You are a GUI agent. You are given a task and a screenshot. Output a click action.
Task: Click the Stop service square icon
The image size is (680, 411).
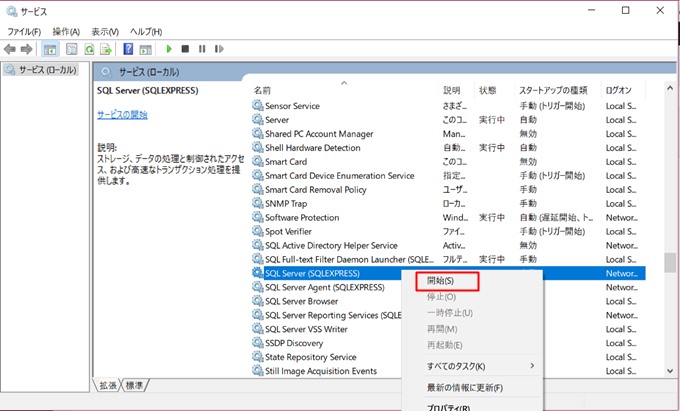(185, 49)
